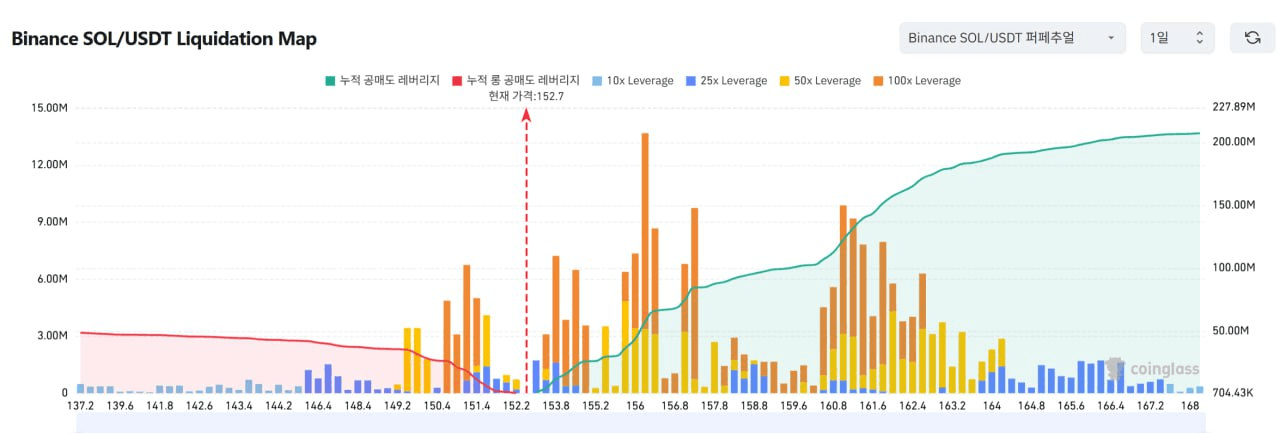Click the 현재 가격:152.7 label
This screenshot has width=1280, height=433.
[x=526, y=96]
